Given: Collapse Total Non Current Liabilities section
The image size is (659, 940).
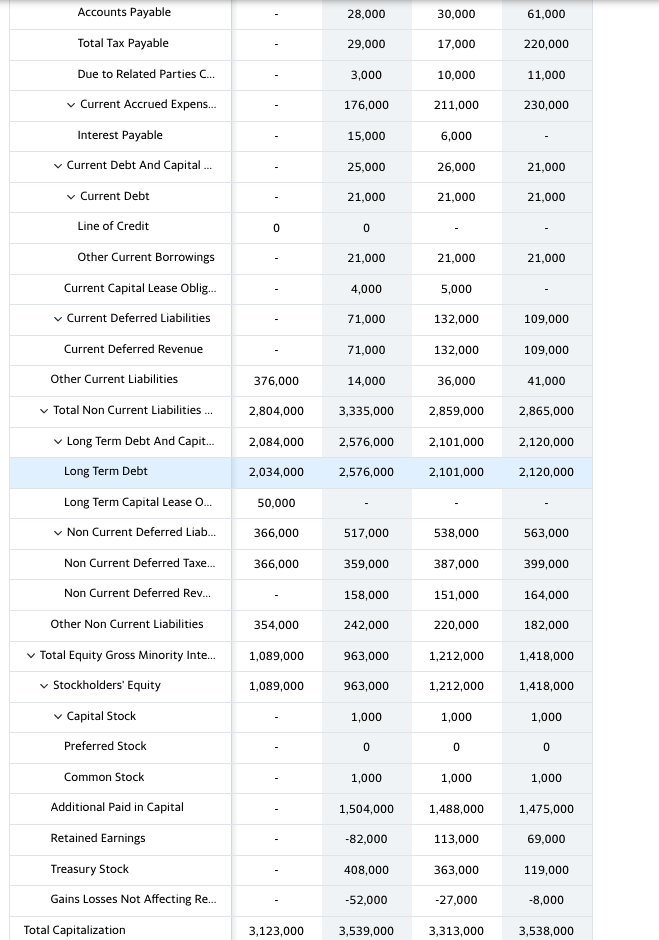Looking at the screenshot, I should click(43, 411).
